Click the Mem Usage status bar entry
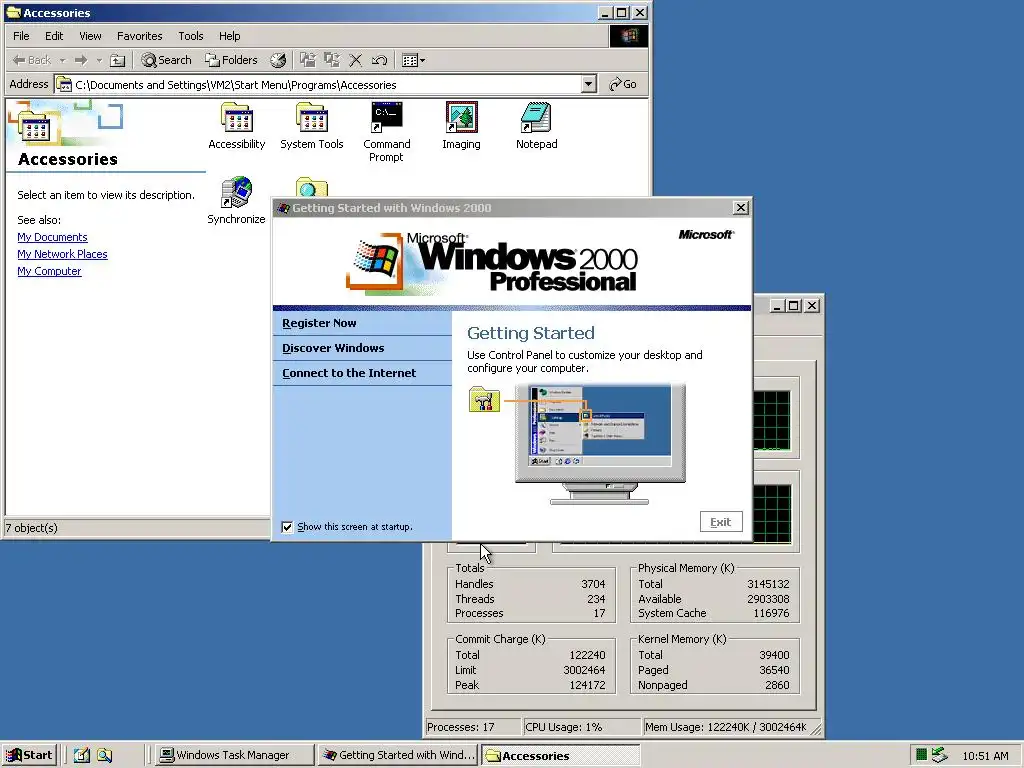This screenshot has width=1024, height=768. (x=725, y=727)
